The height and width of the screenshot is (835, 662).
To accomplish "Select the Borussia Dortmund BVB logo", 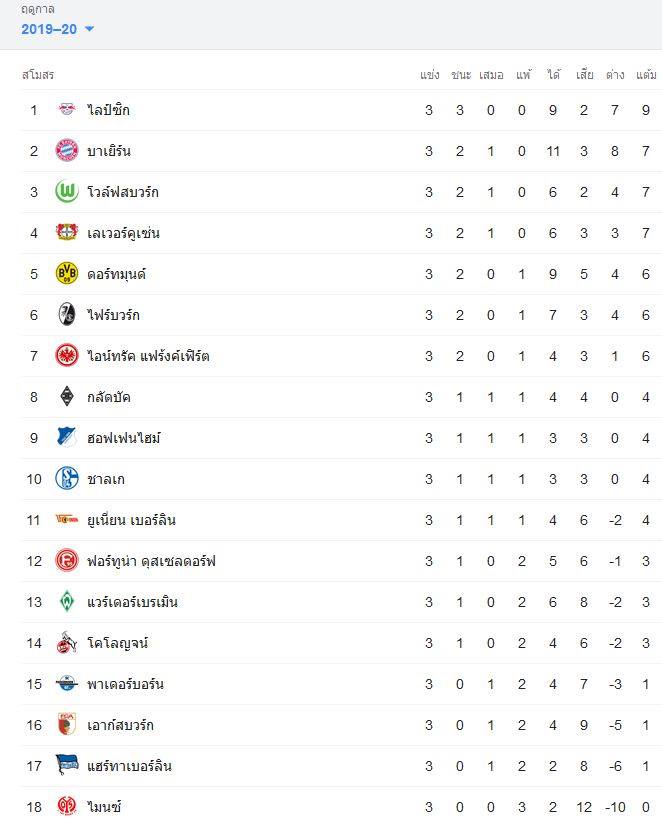I will point(67,273).
